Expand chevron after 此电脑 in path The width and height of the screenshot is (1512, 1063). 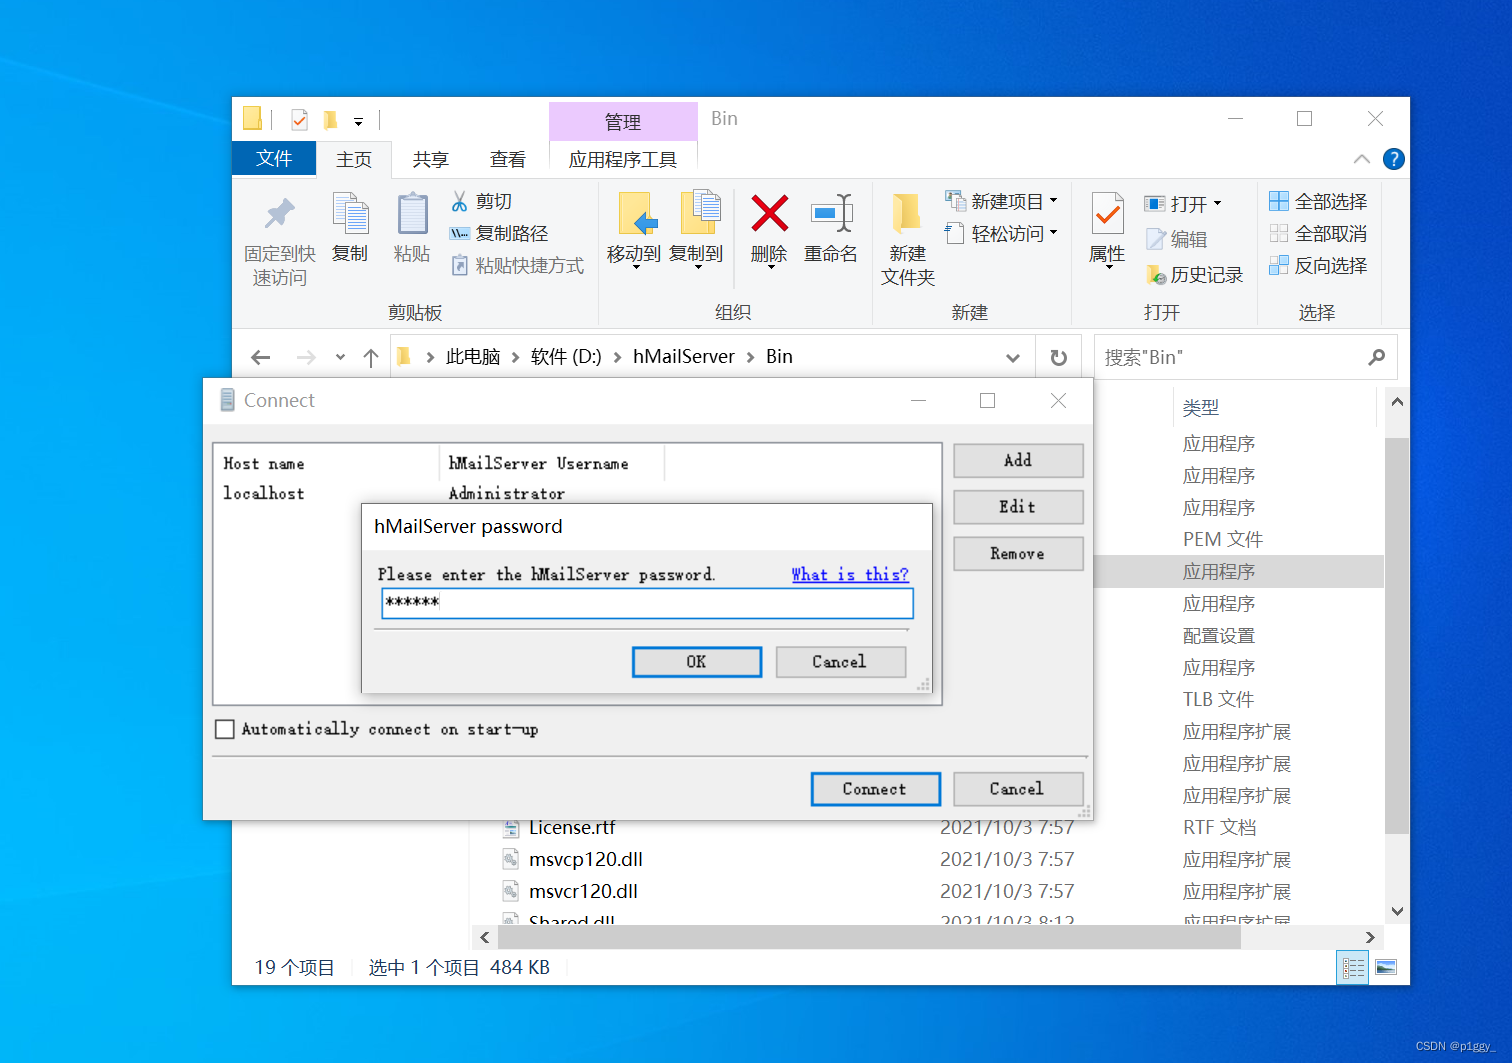click(515, 357)
